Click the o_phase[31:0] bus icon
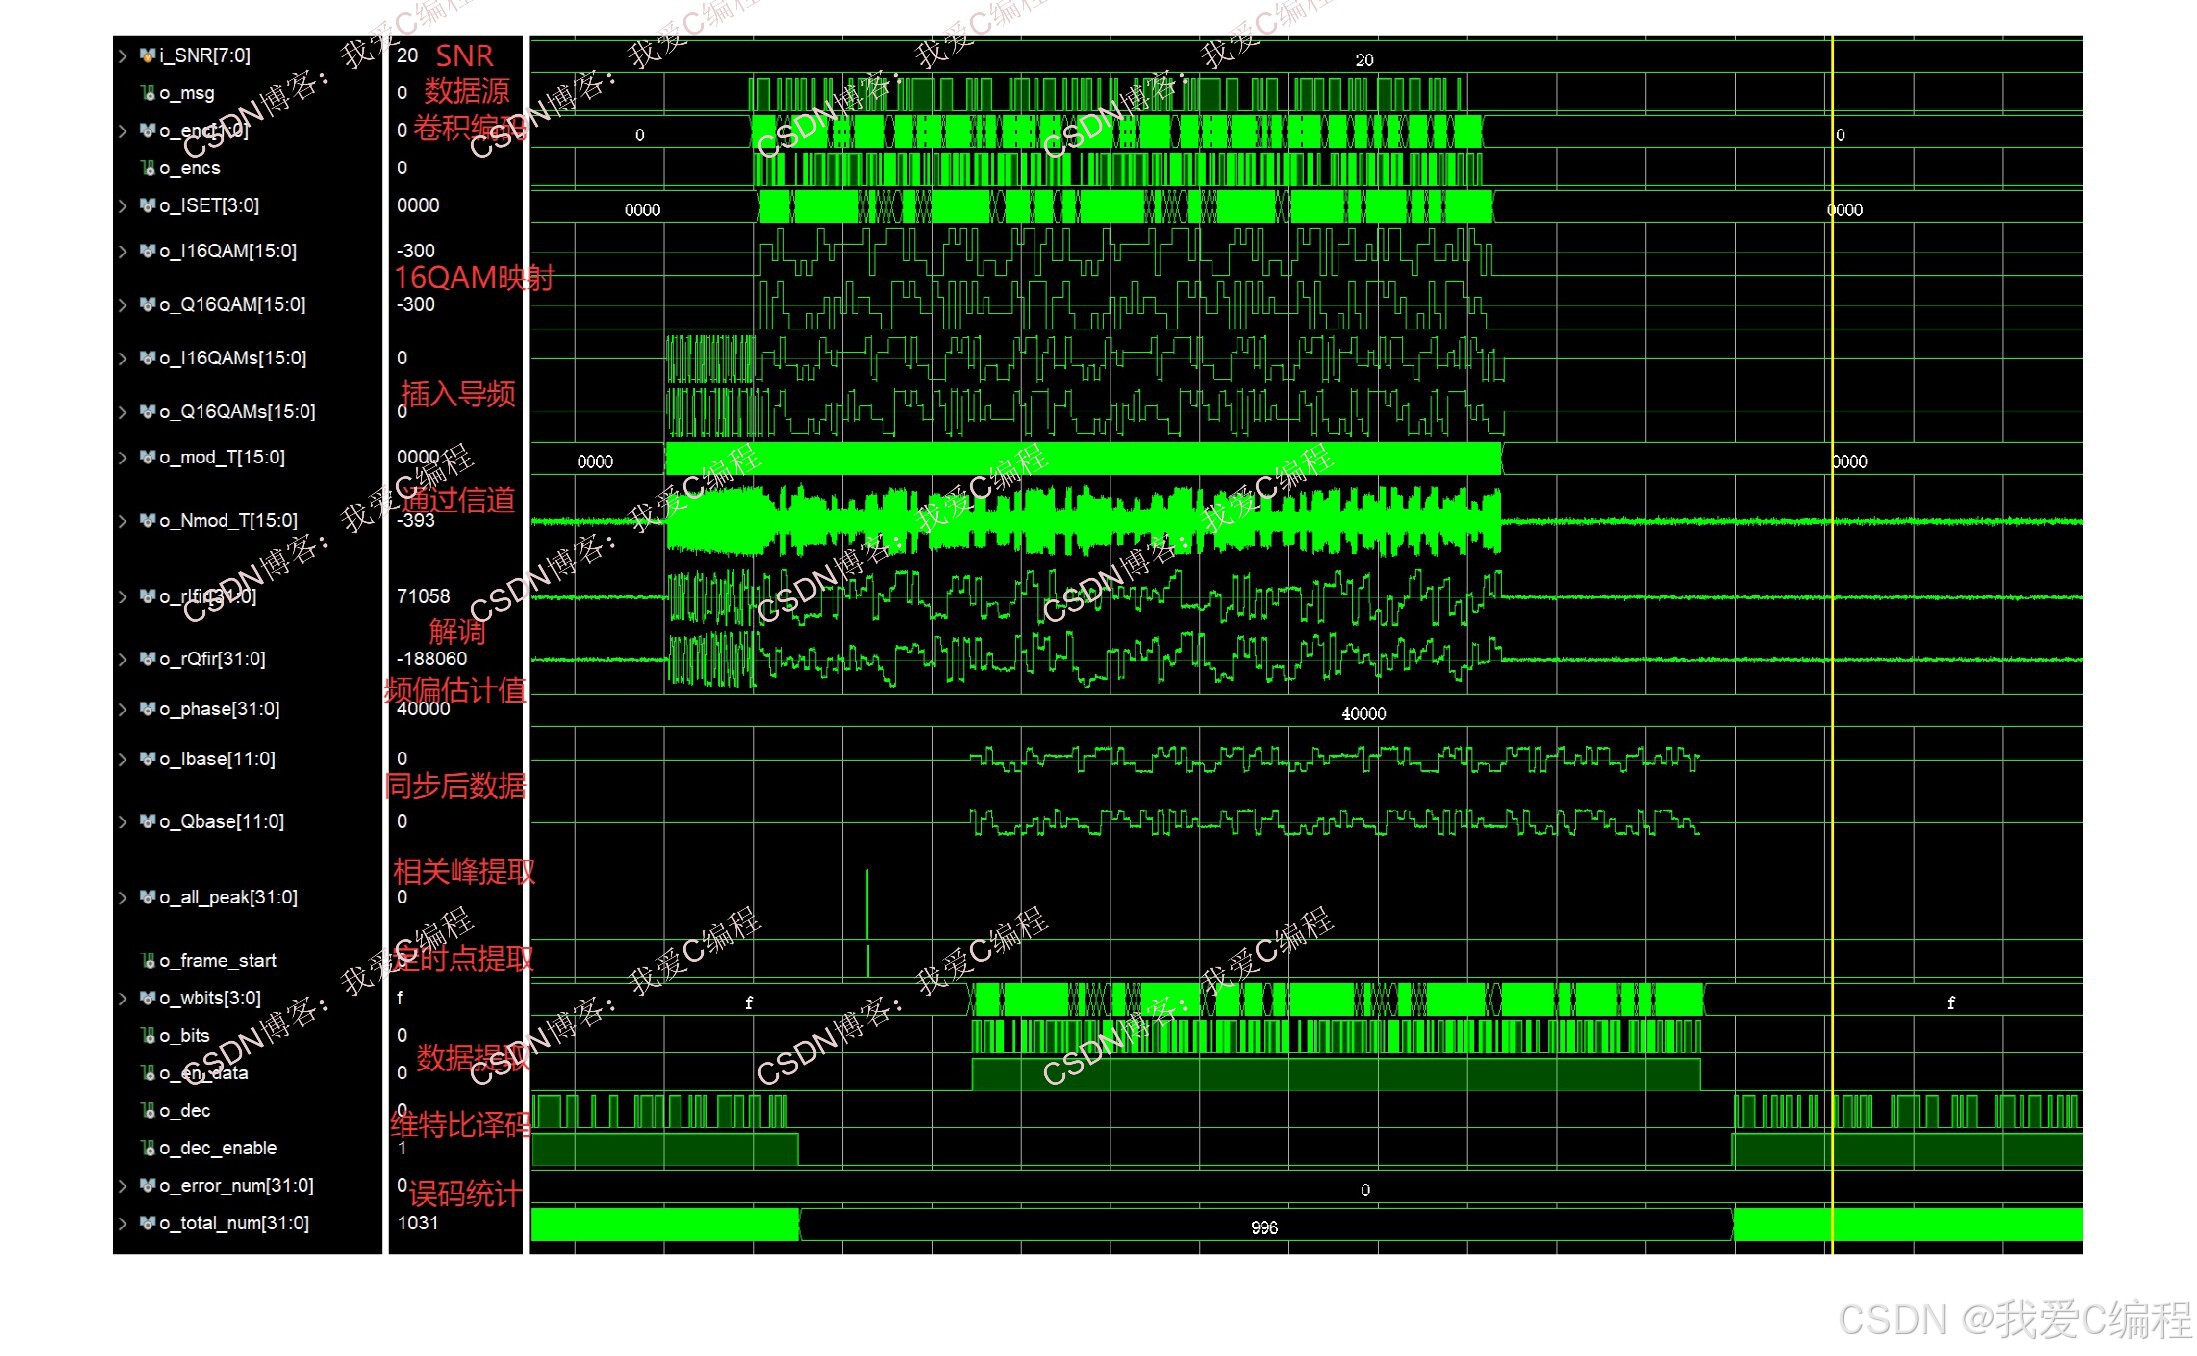The image size is (2197, 1356). pyautogui.click(x=147, y=709)
